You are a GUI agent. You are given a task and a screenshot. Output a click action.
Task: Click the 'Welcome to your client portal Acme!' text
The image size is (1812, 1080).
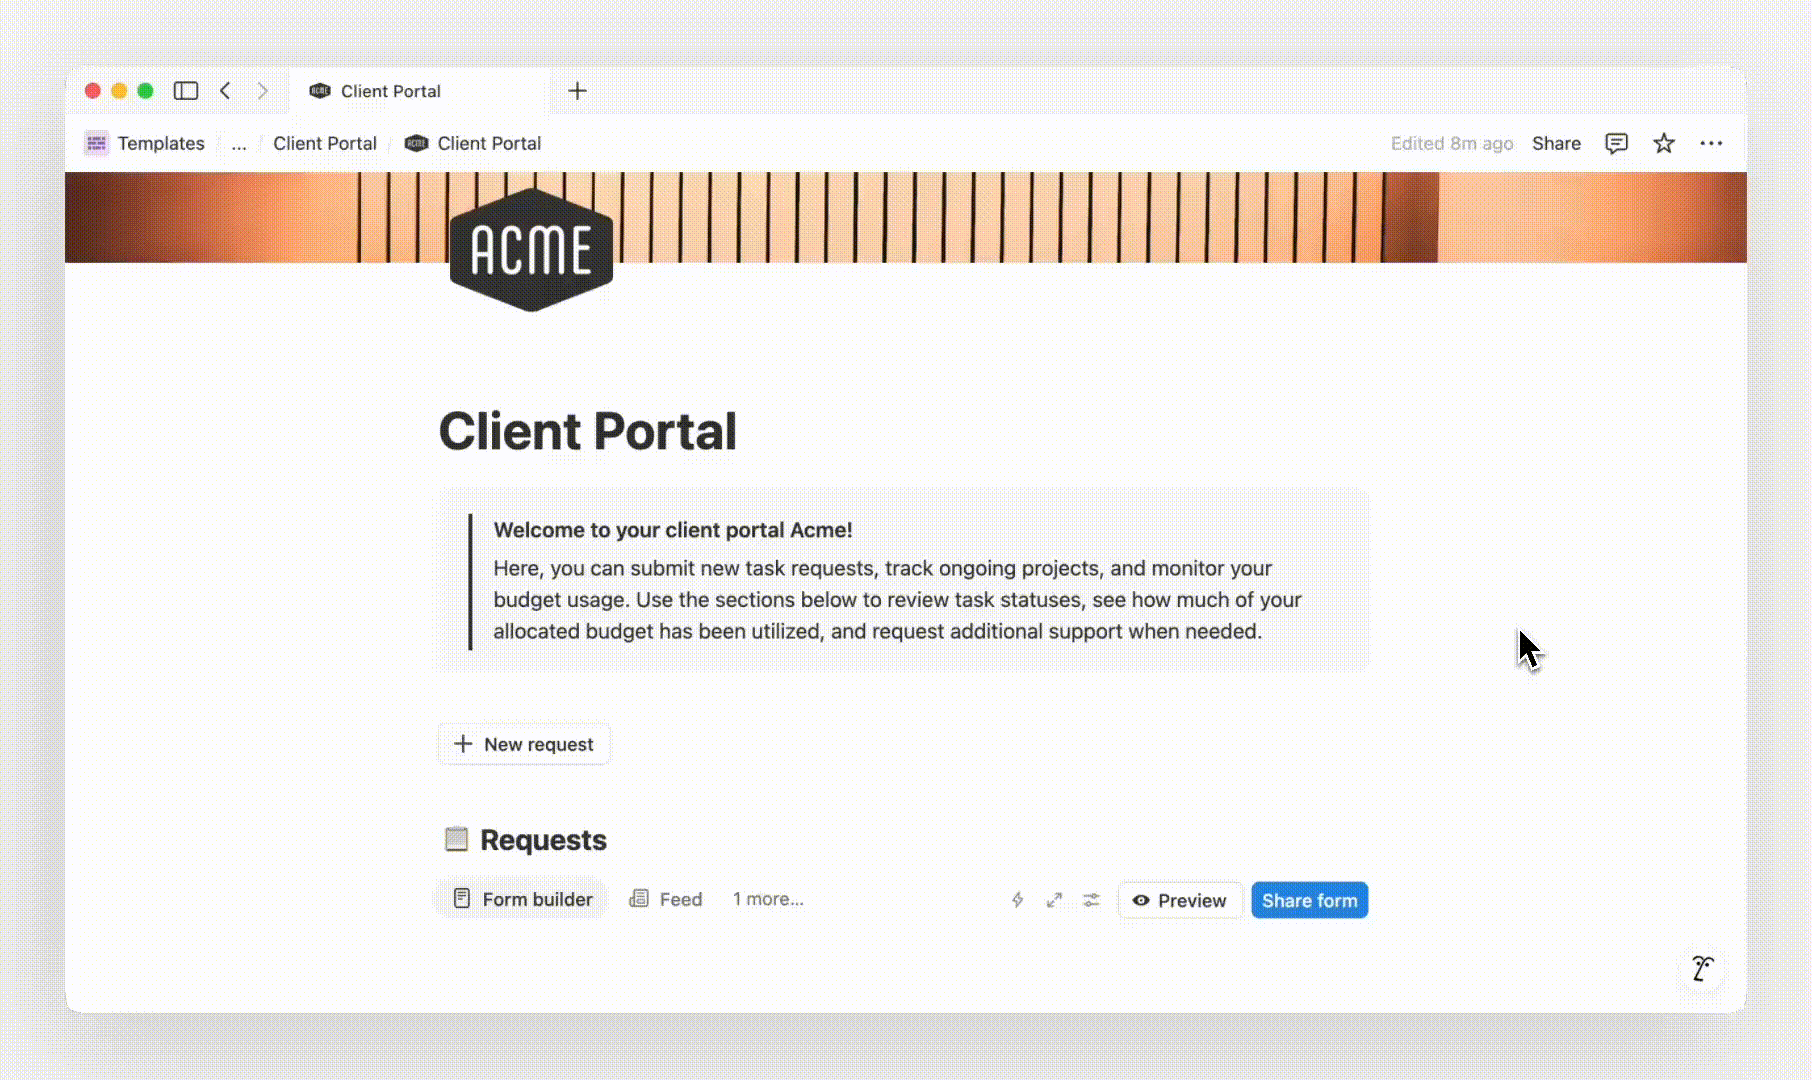(673, 530)
